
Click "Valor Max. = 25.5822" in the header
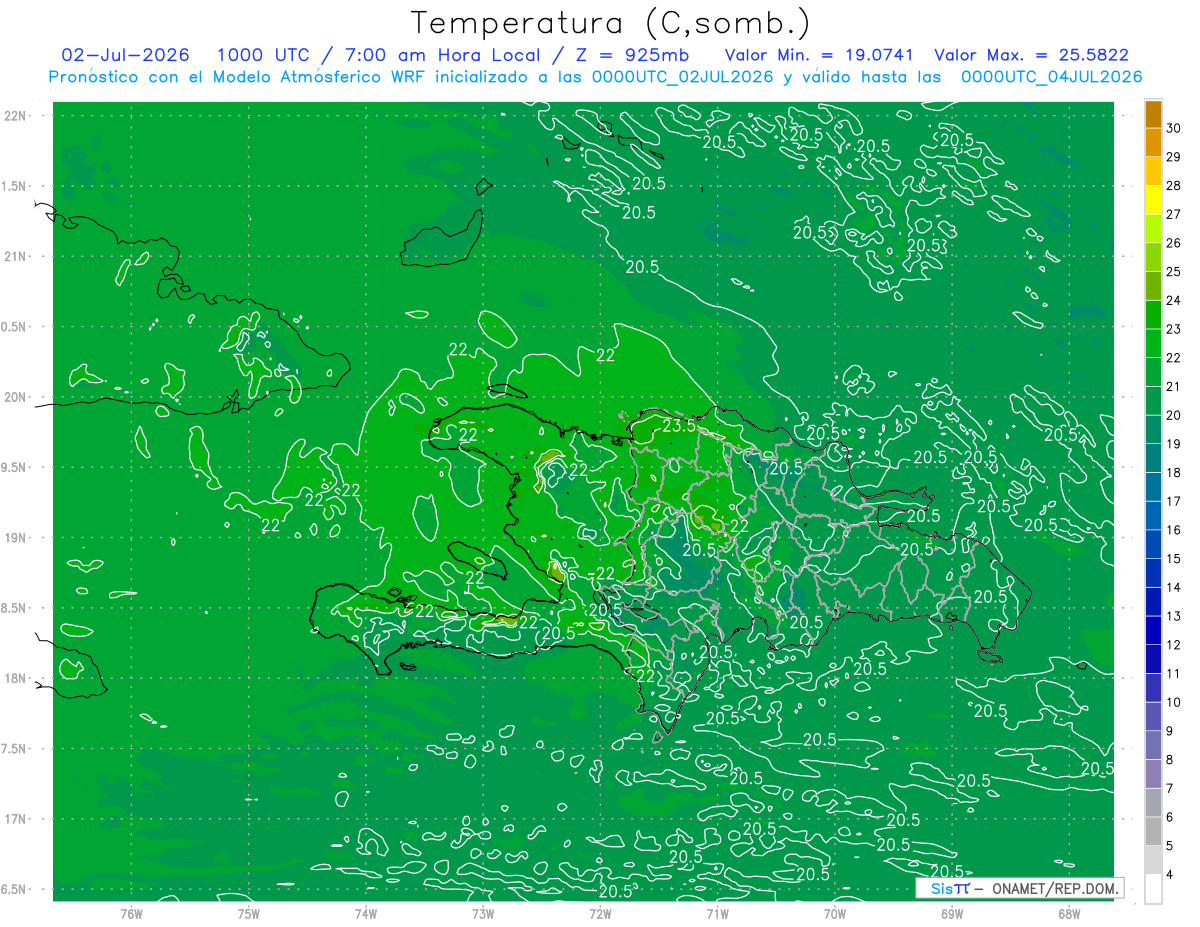click(x=1032, y=55)
